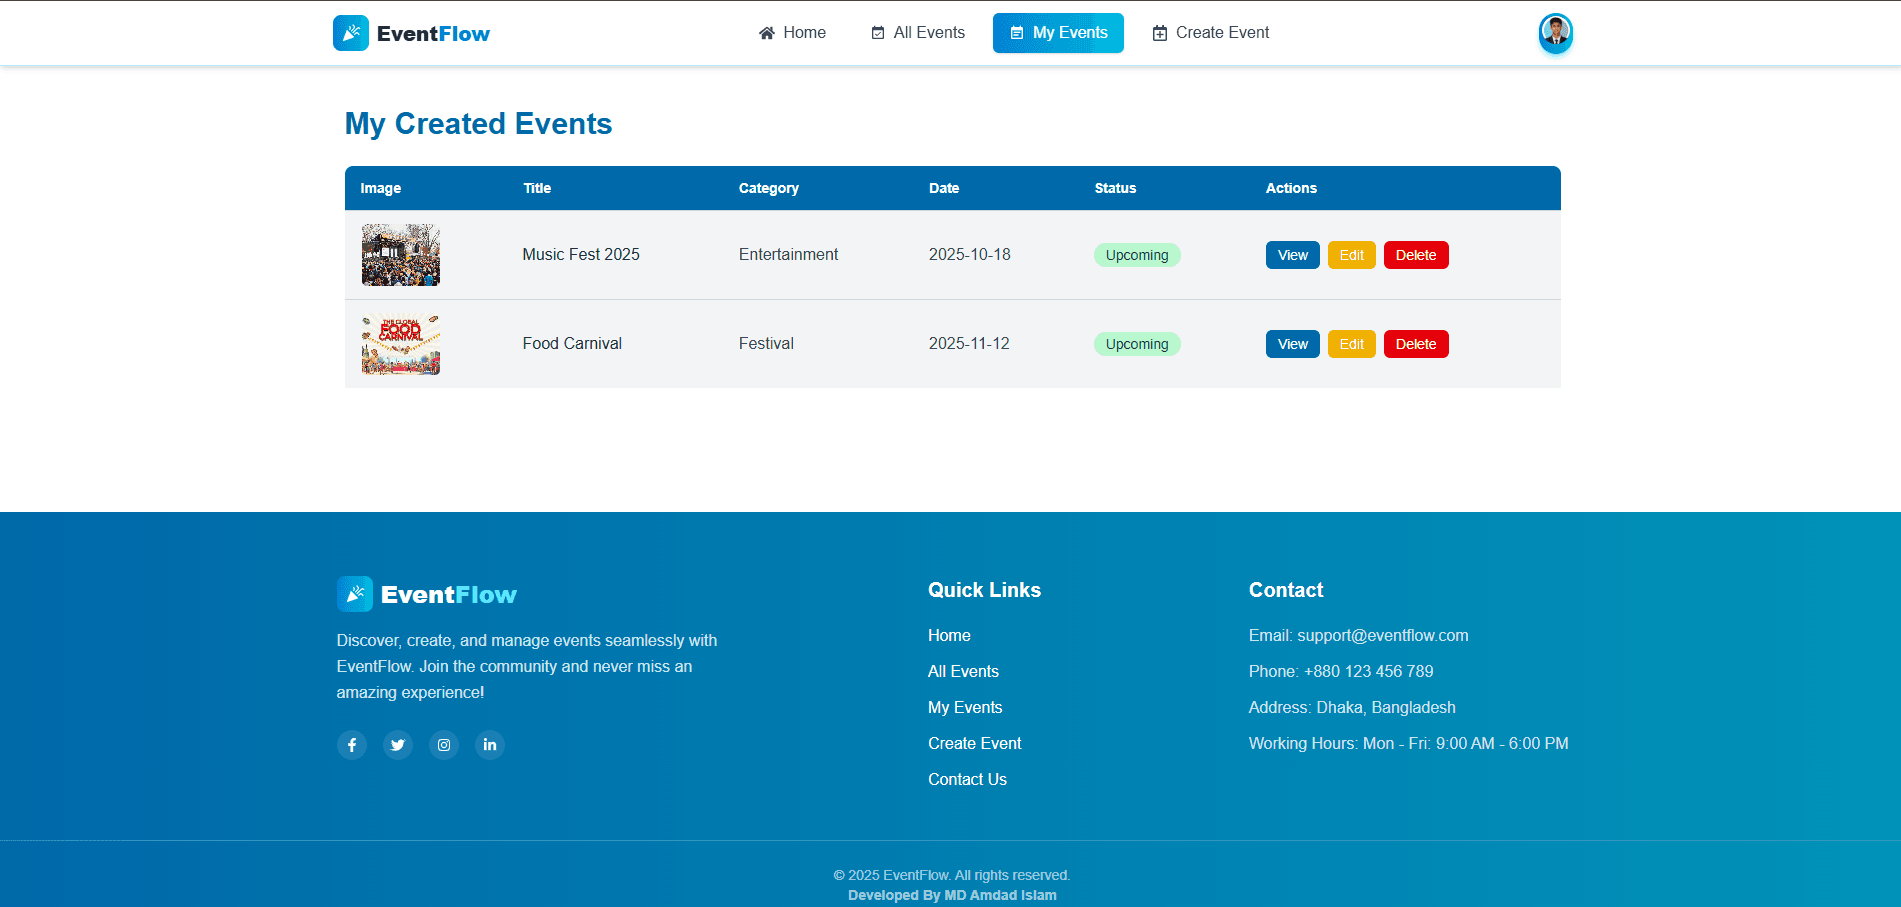Edit the Food Carnival event

pyautogui.click(x=1352, y=344)
